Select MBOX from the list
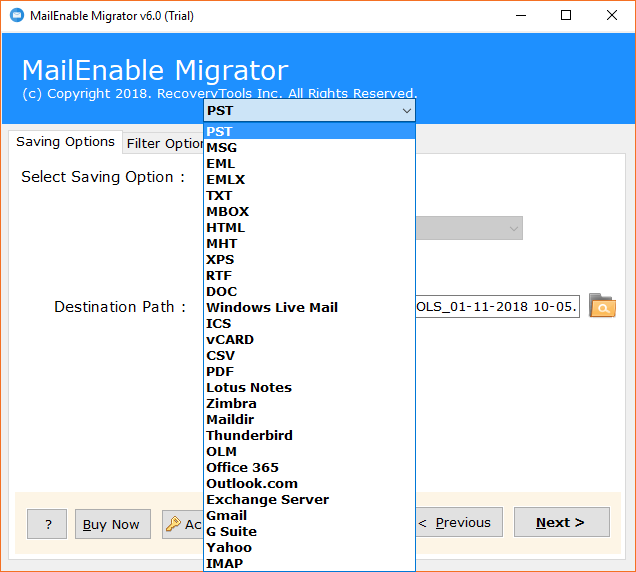The image size is (636, 572). [x=309, y=211]
